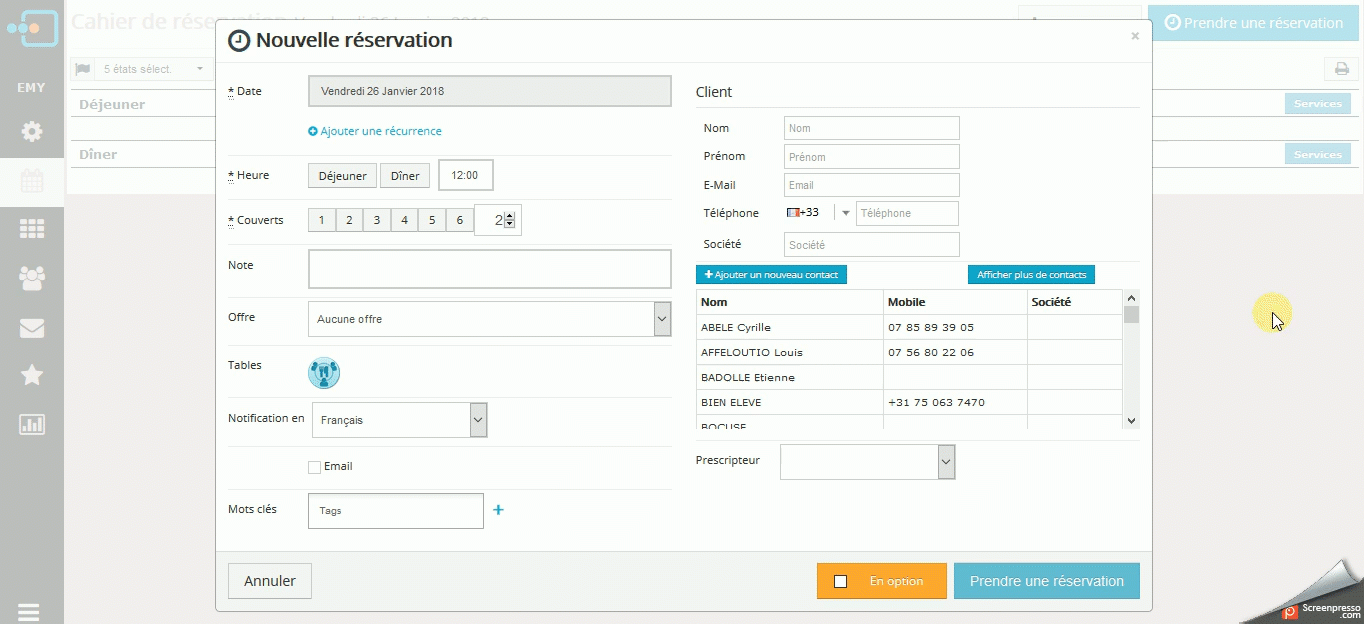Add a keyword with the plus icon
Viewport: 1364px width, 624px height.
(x=499, y=510)
